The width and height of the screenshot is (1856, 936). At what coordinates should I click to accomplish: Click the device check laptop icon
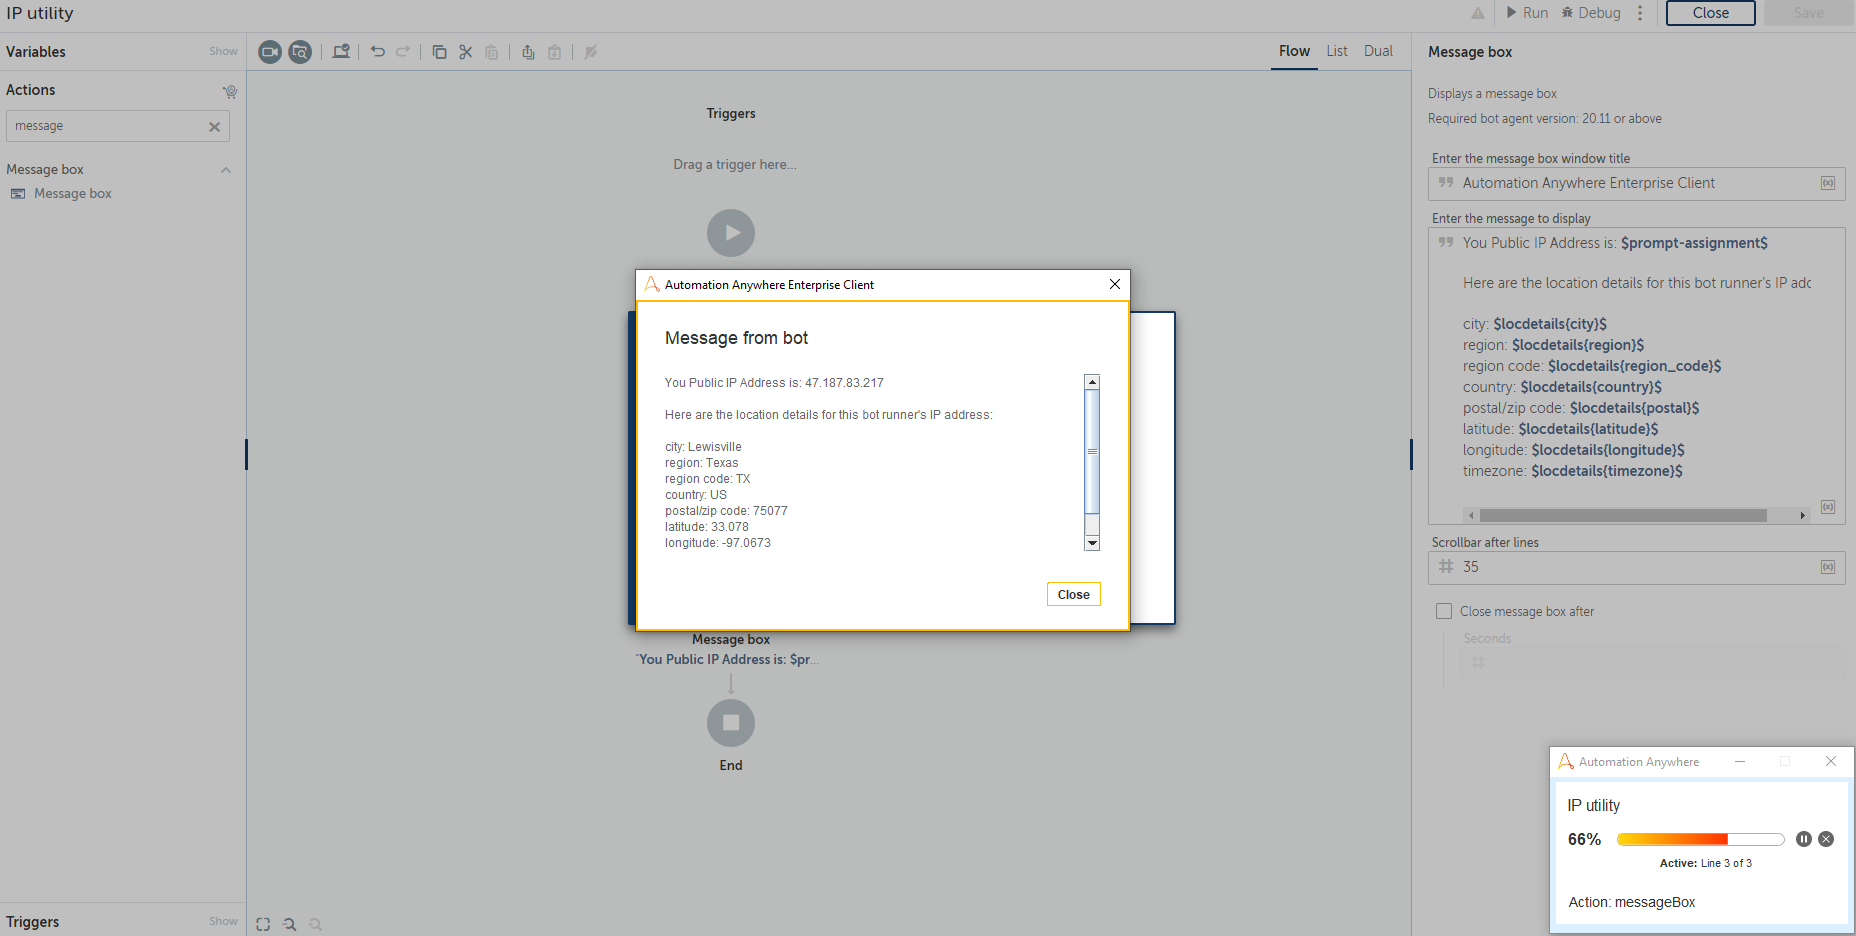(341, 52)
